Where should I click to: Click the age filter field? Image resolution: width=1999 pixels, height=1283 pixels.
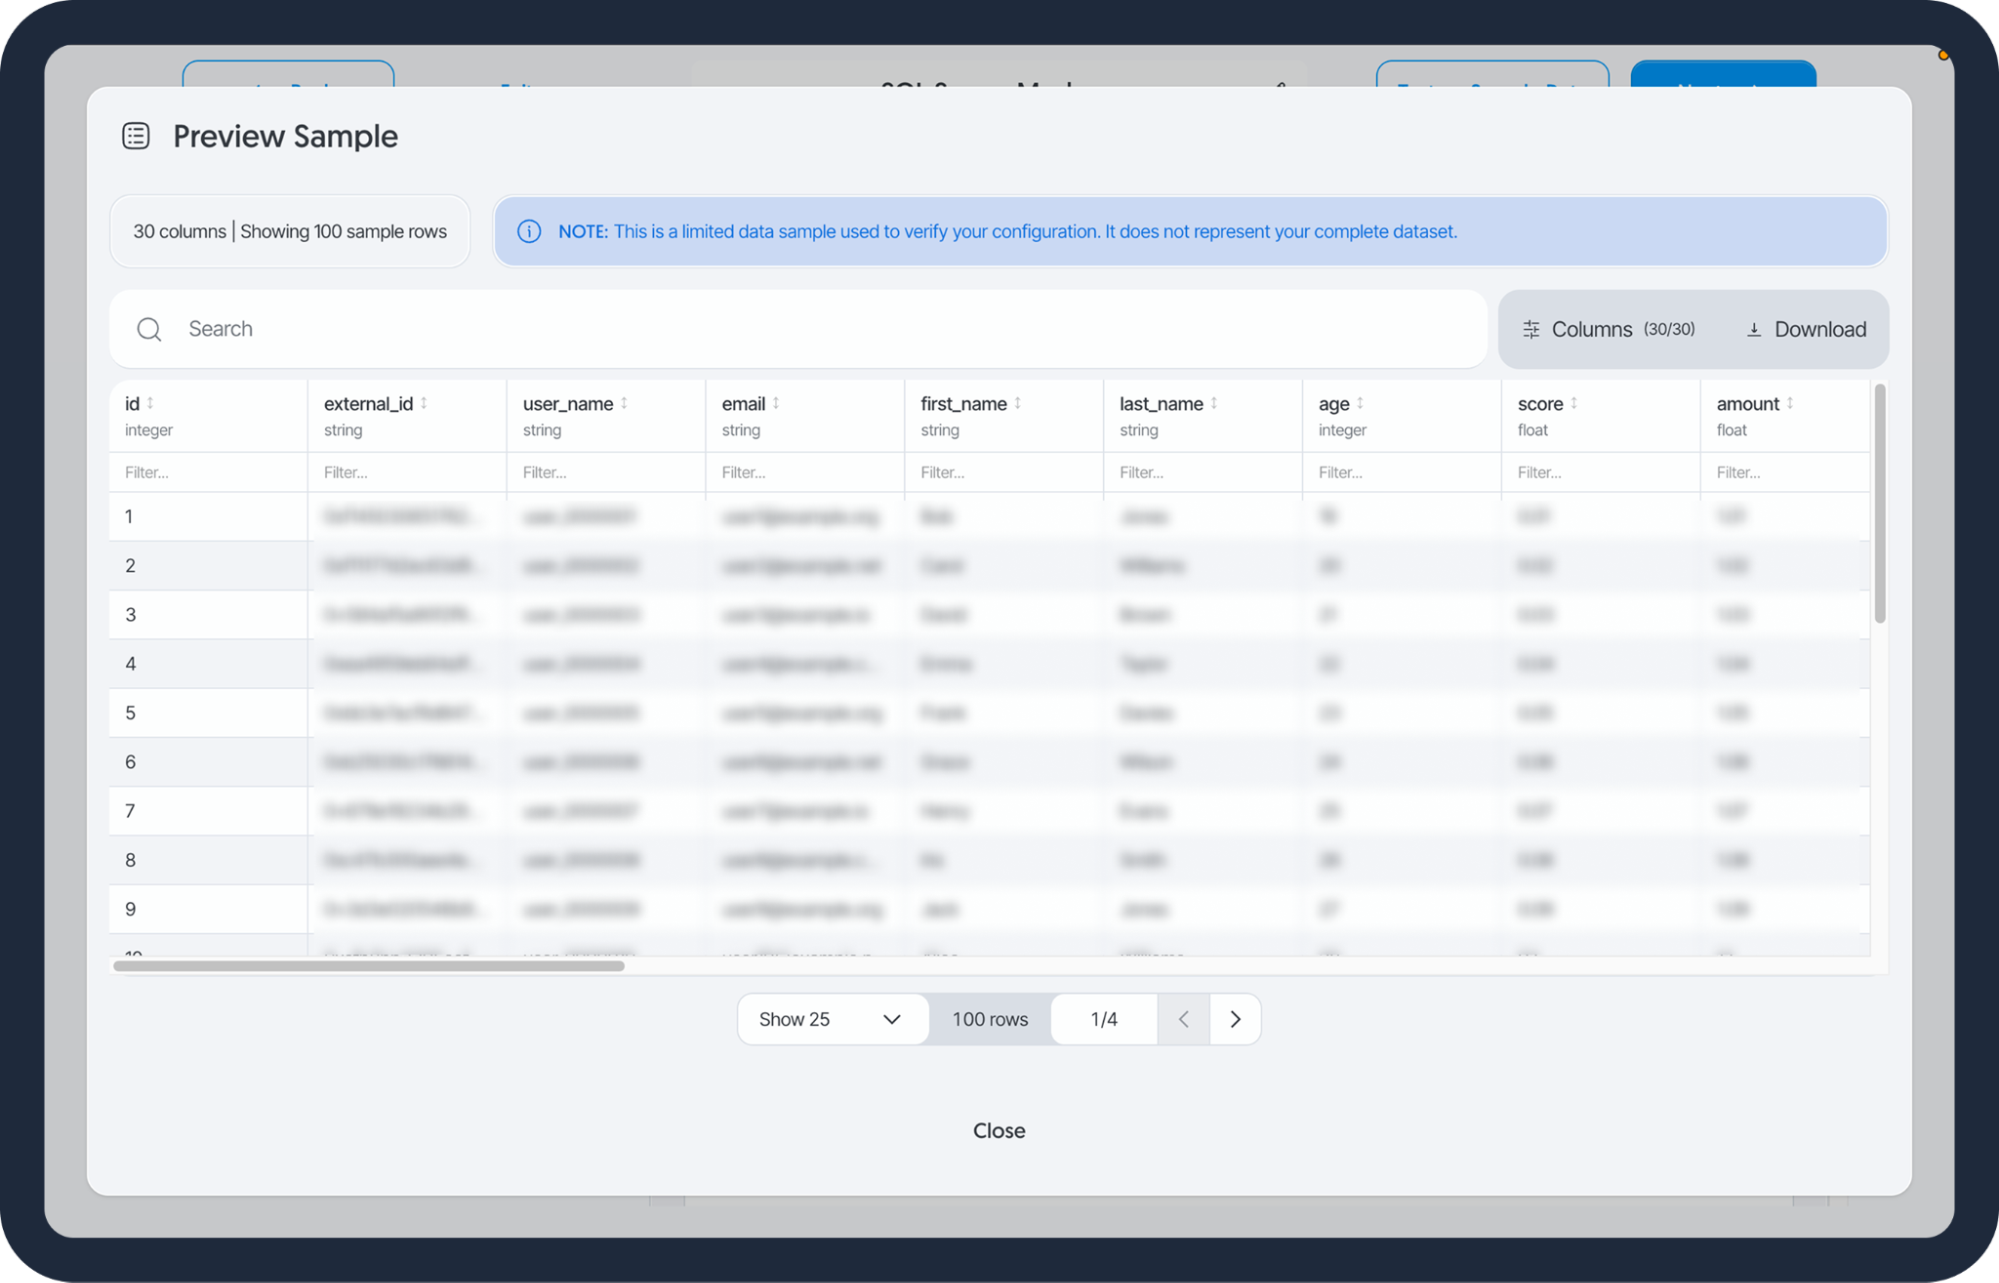[1402, 472]
